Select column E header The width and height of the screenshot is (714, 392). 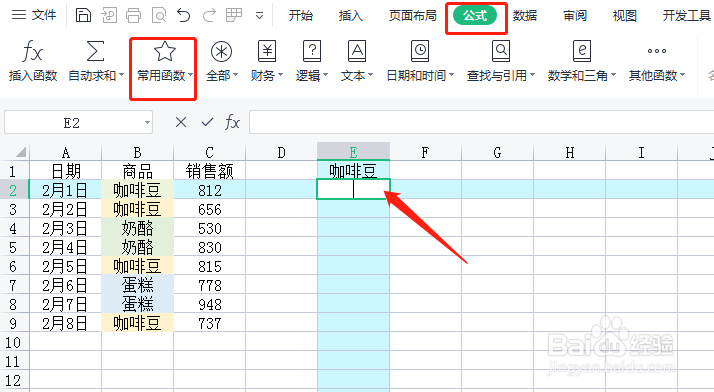click(353, 152)
